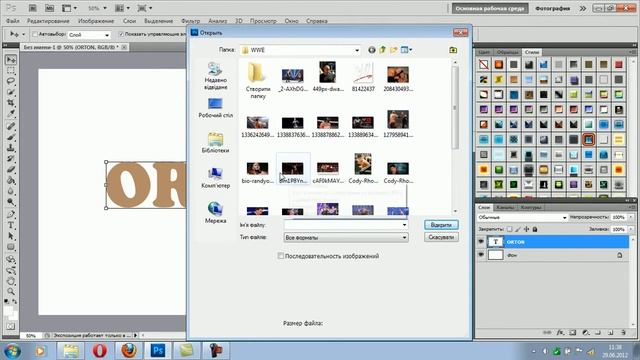Select the Brush tool
This screenshot has width=640, height=360.
(11, 138)
